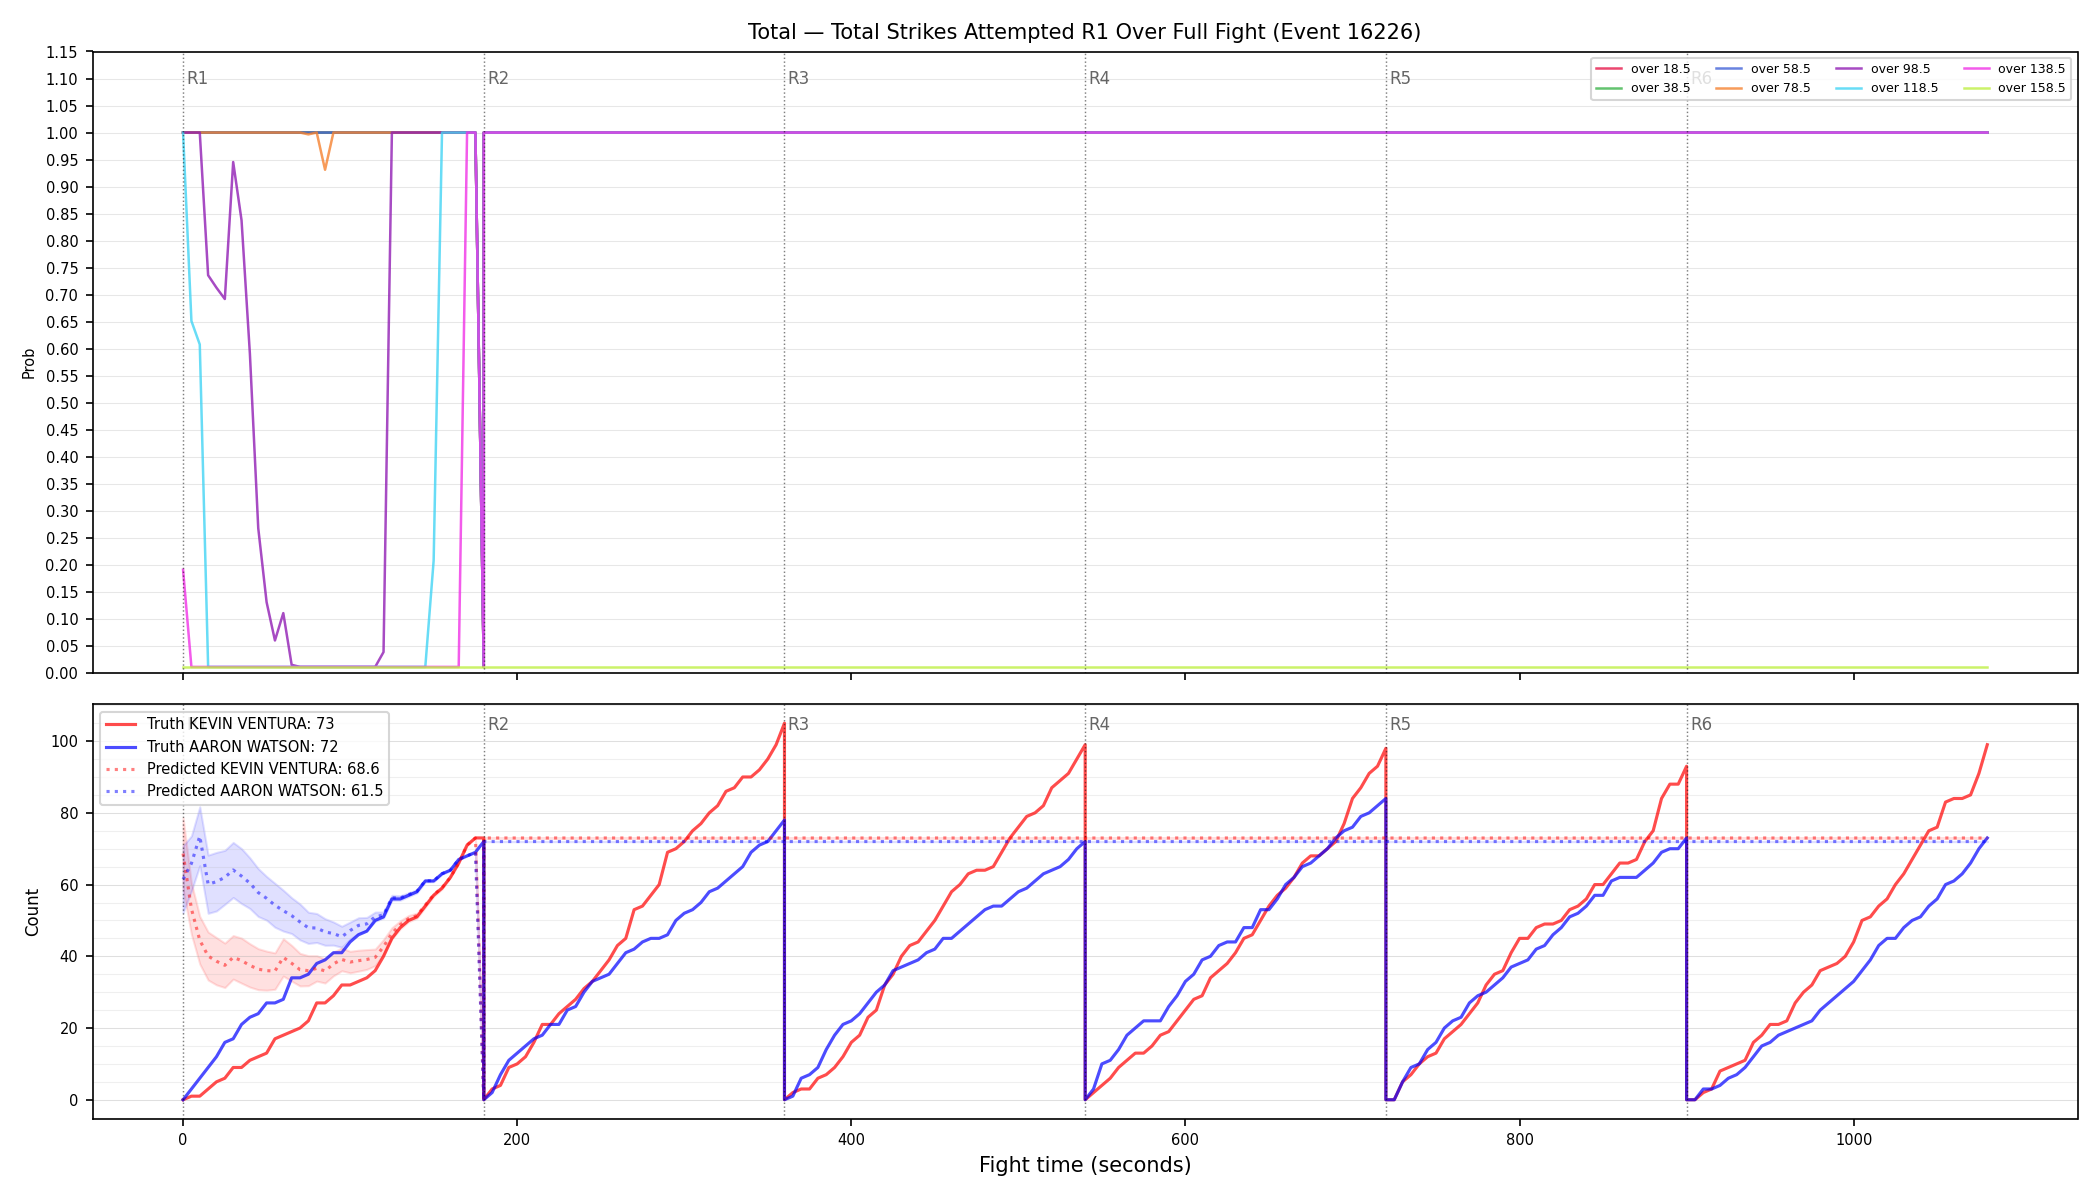2100x1200 pixels.
Task: Click the 1.15 tick on the Prob axis
Action: coord(62,52)
